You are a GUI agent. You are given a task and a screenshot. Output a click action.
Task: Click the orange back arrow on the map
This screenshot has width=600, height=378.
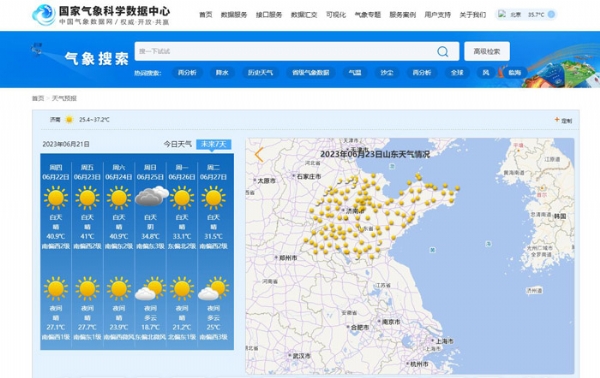click(259, 155)
